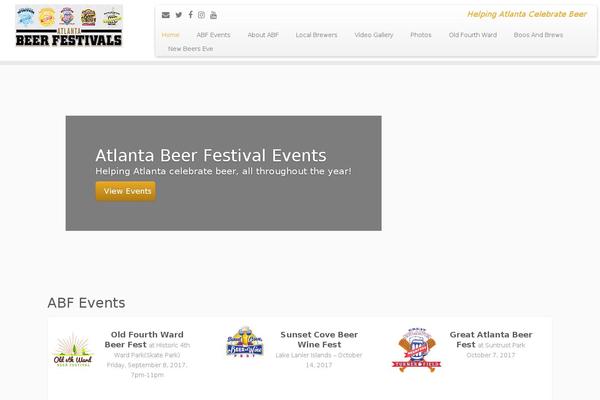This screenshot has height=400, width=600.
Task: Click the Friday, September 8, 2017 date text
Action: pos(147,365)
